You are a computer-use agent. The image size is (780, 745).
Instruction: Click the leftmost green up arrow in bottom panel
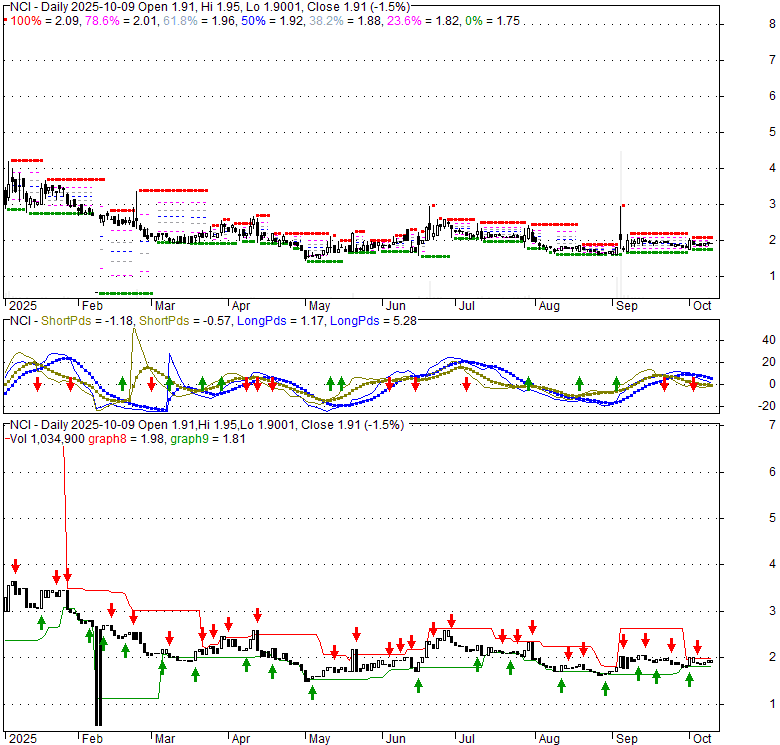point(41,622)
